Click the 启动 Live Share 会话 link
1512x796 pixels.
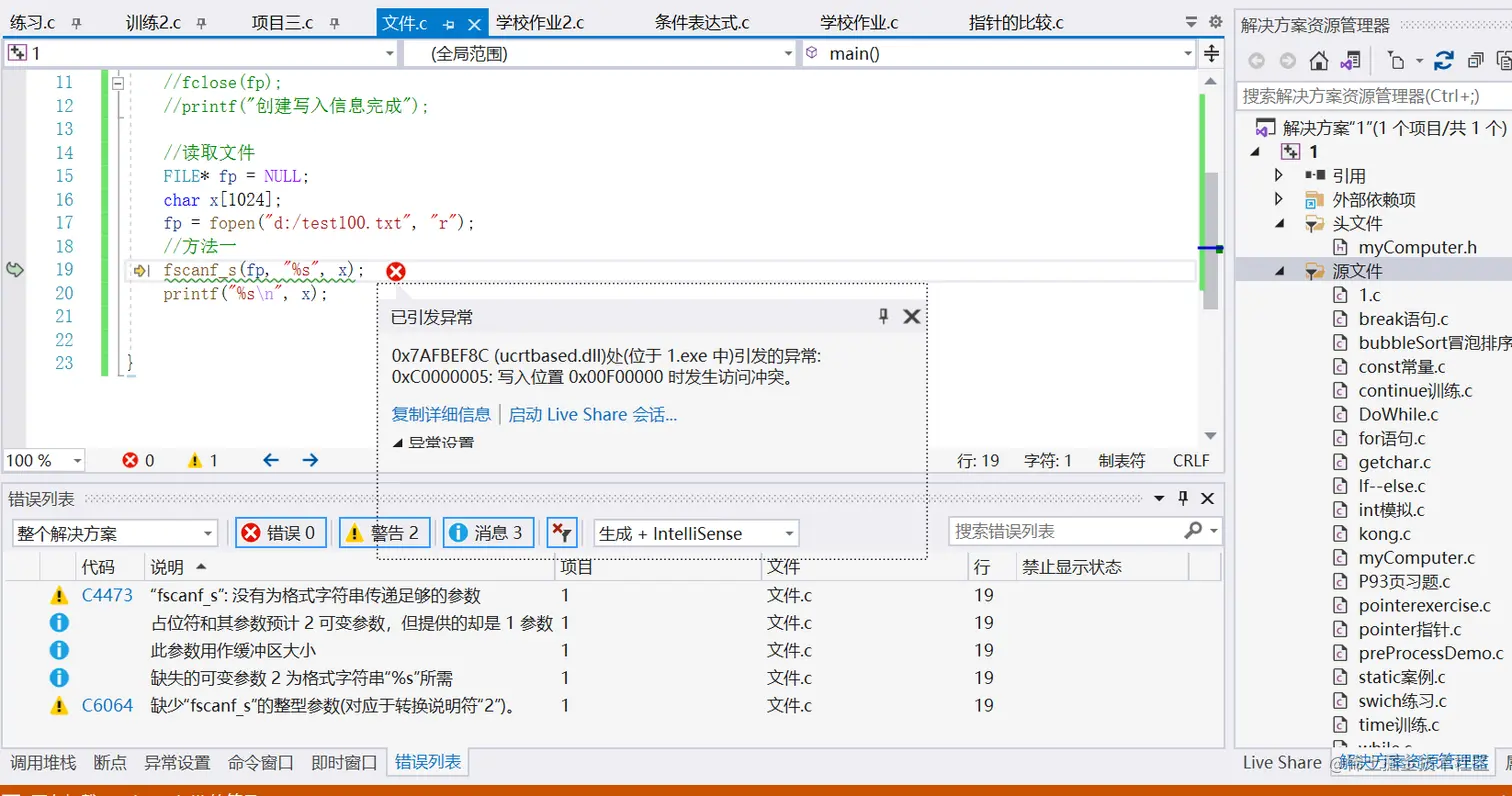click(593, 414)
